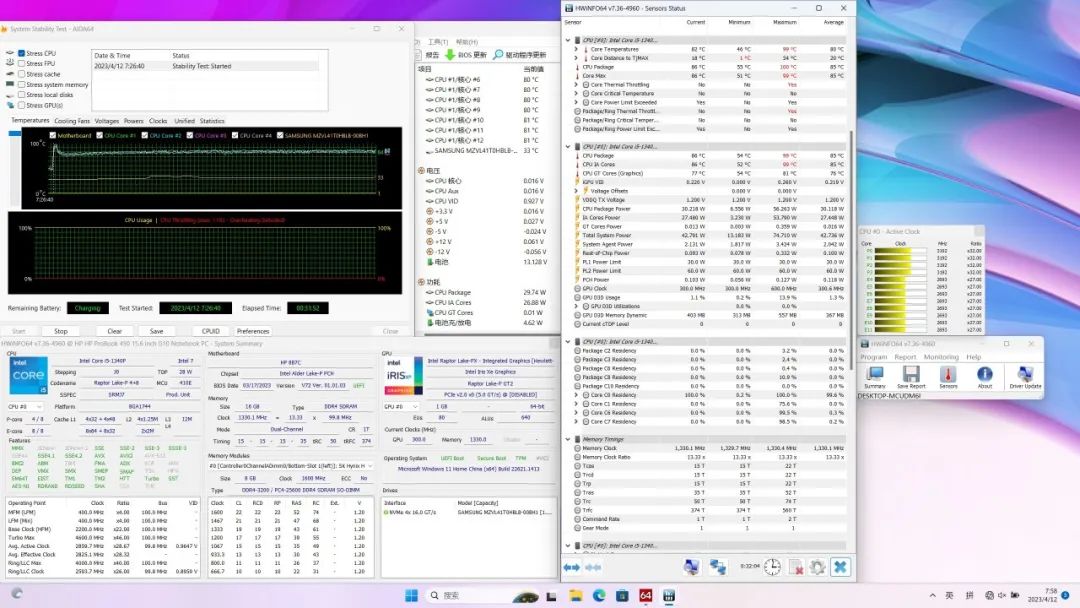Click the About info icon in HWiNFO
1080x608 pixels.
(x=984, y=377)
